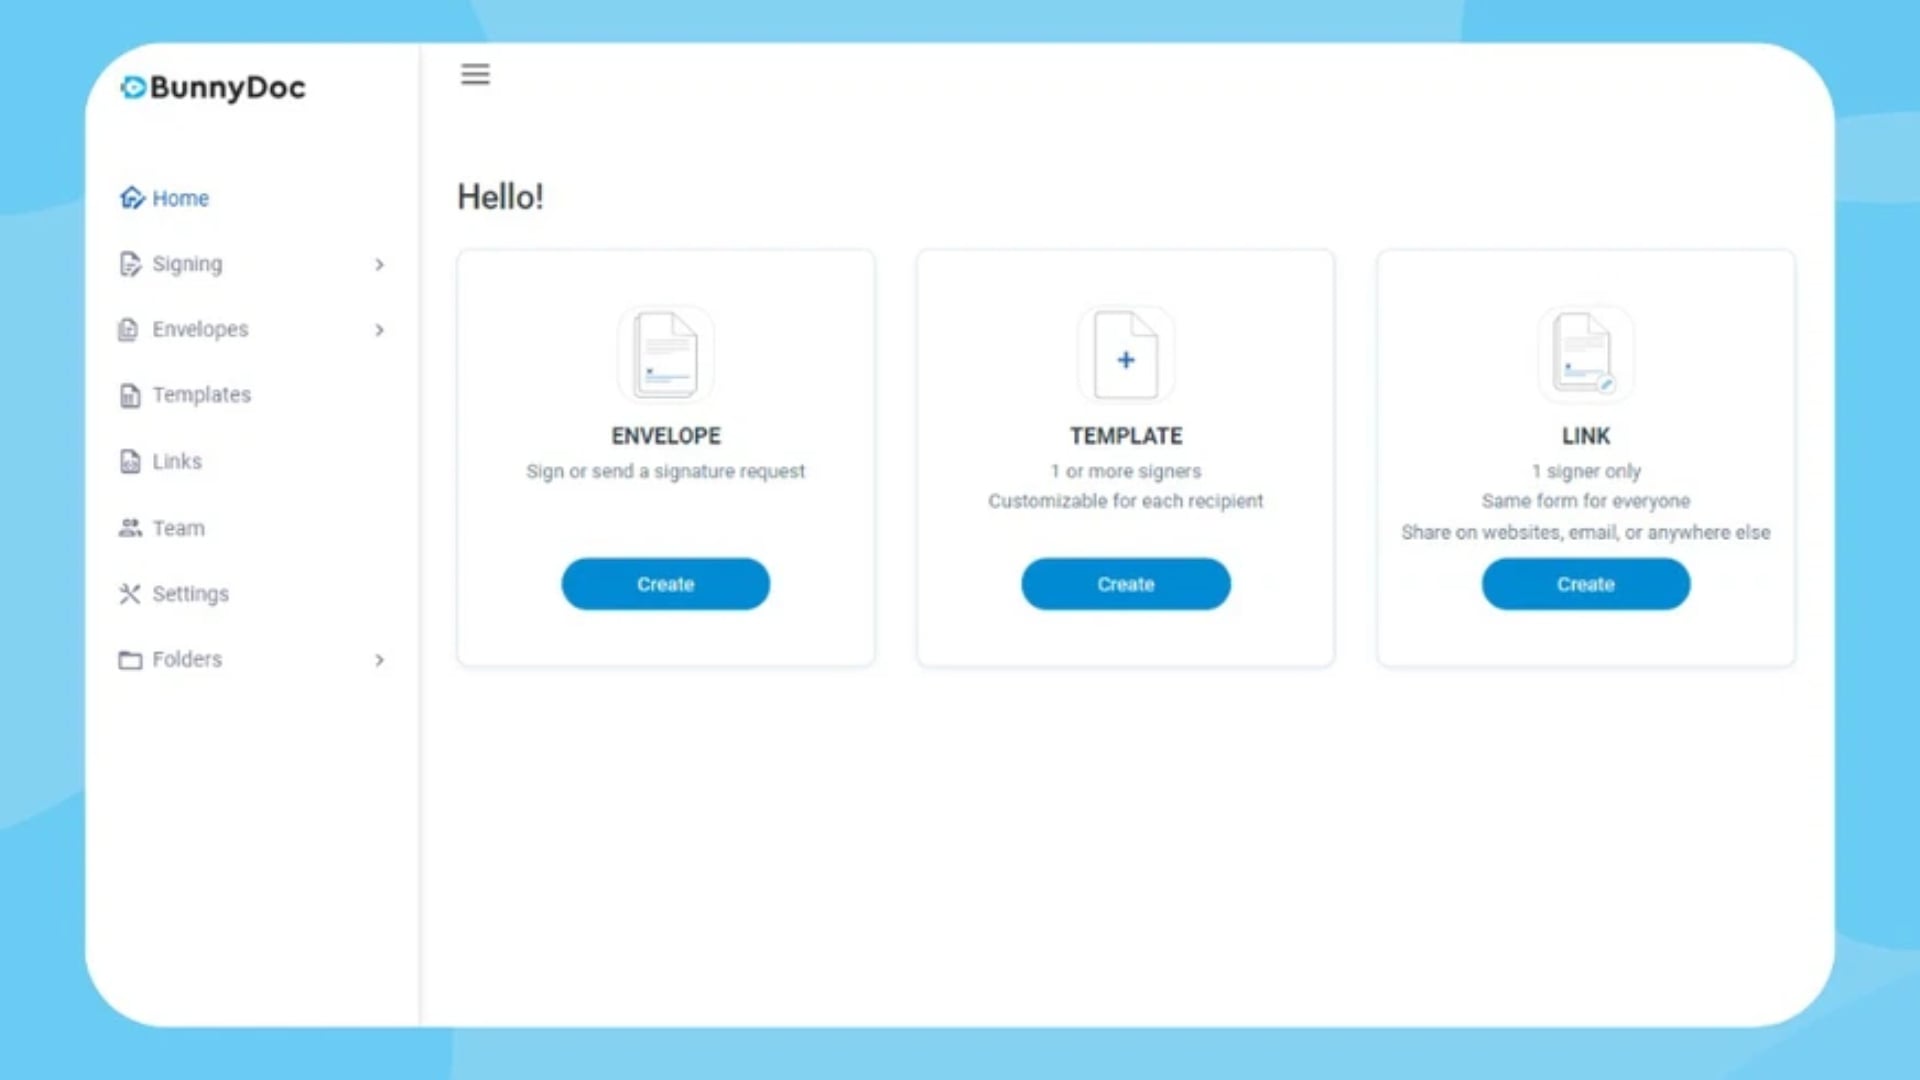Create a new Link
Viewport: 1920px width, 1080px height.
[1585, 583]
